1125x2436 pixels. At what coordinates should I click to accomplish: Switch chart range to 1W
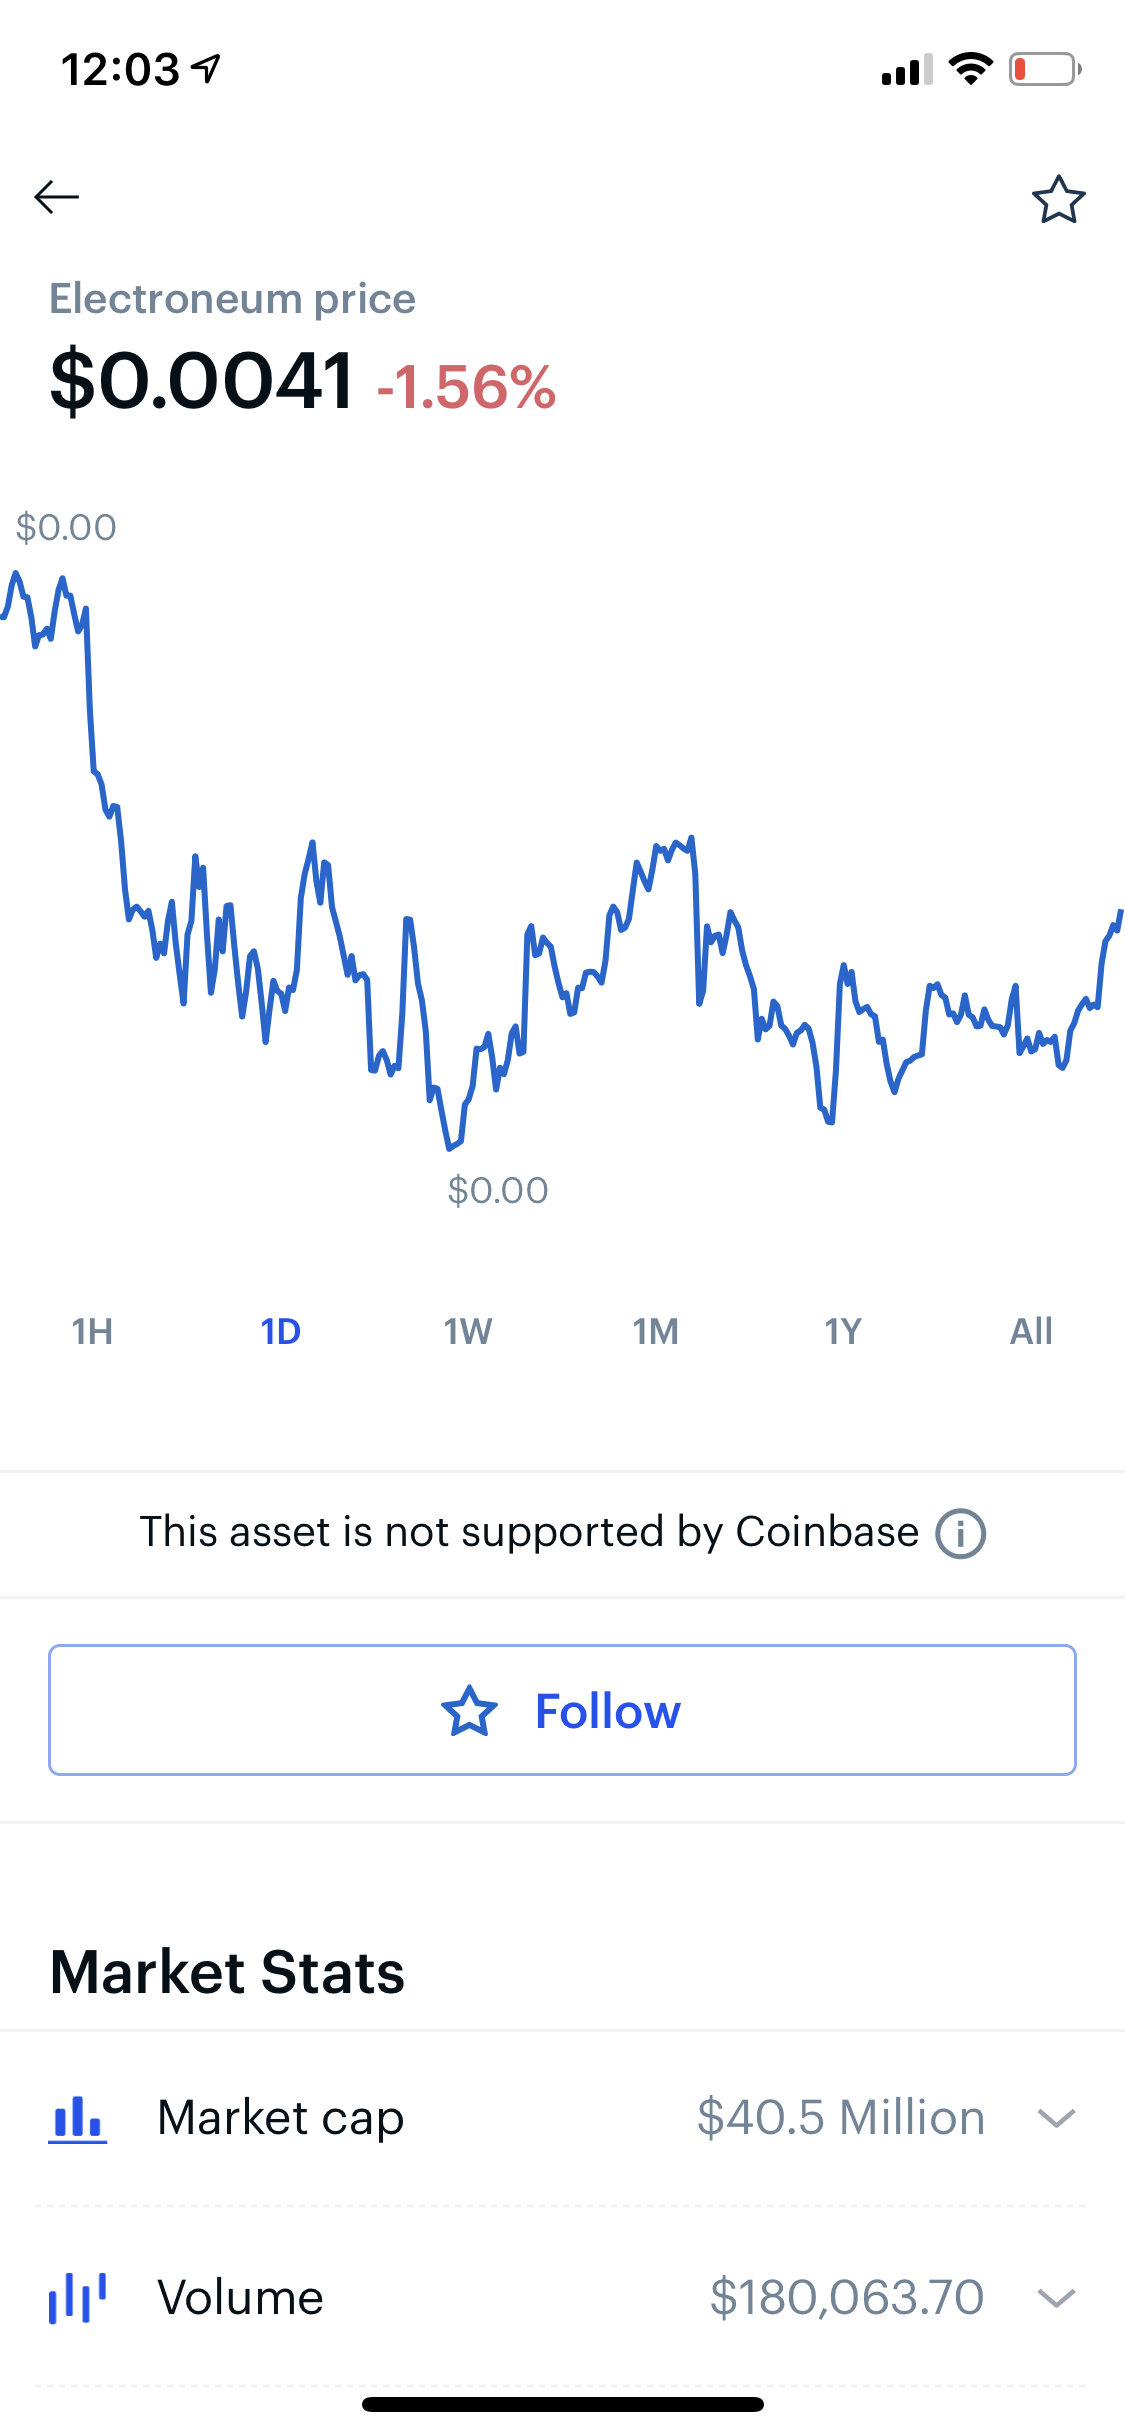click(x=468, y=1331)
